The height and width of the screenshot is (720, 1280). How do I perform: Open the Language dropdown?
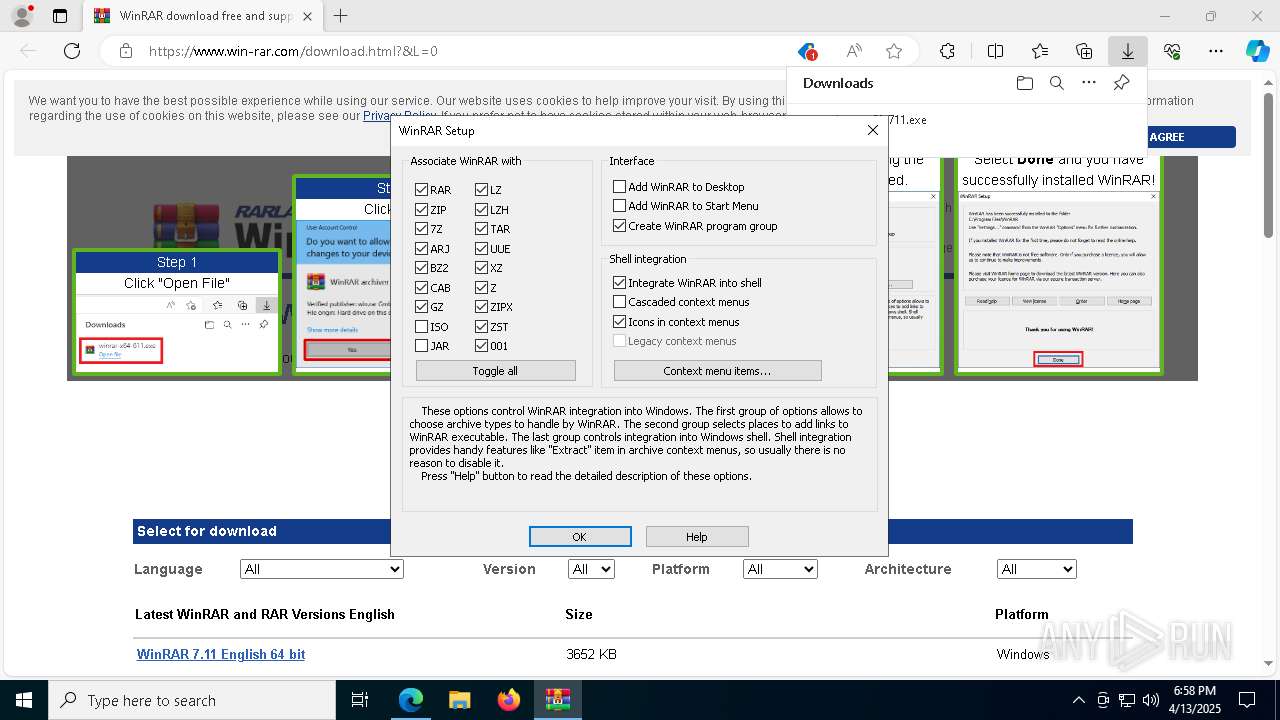[x=321, y=569]
